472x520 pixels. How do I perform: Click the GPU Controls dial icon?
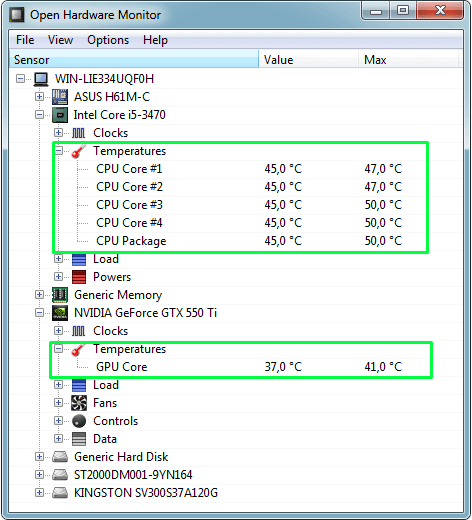click(79, 421)
